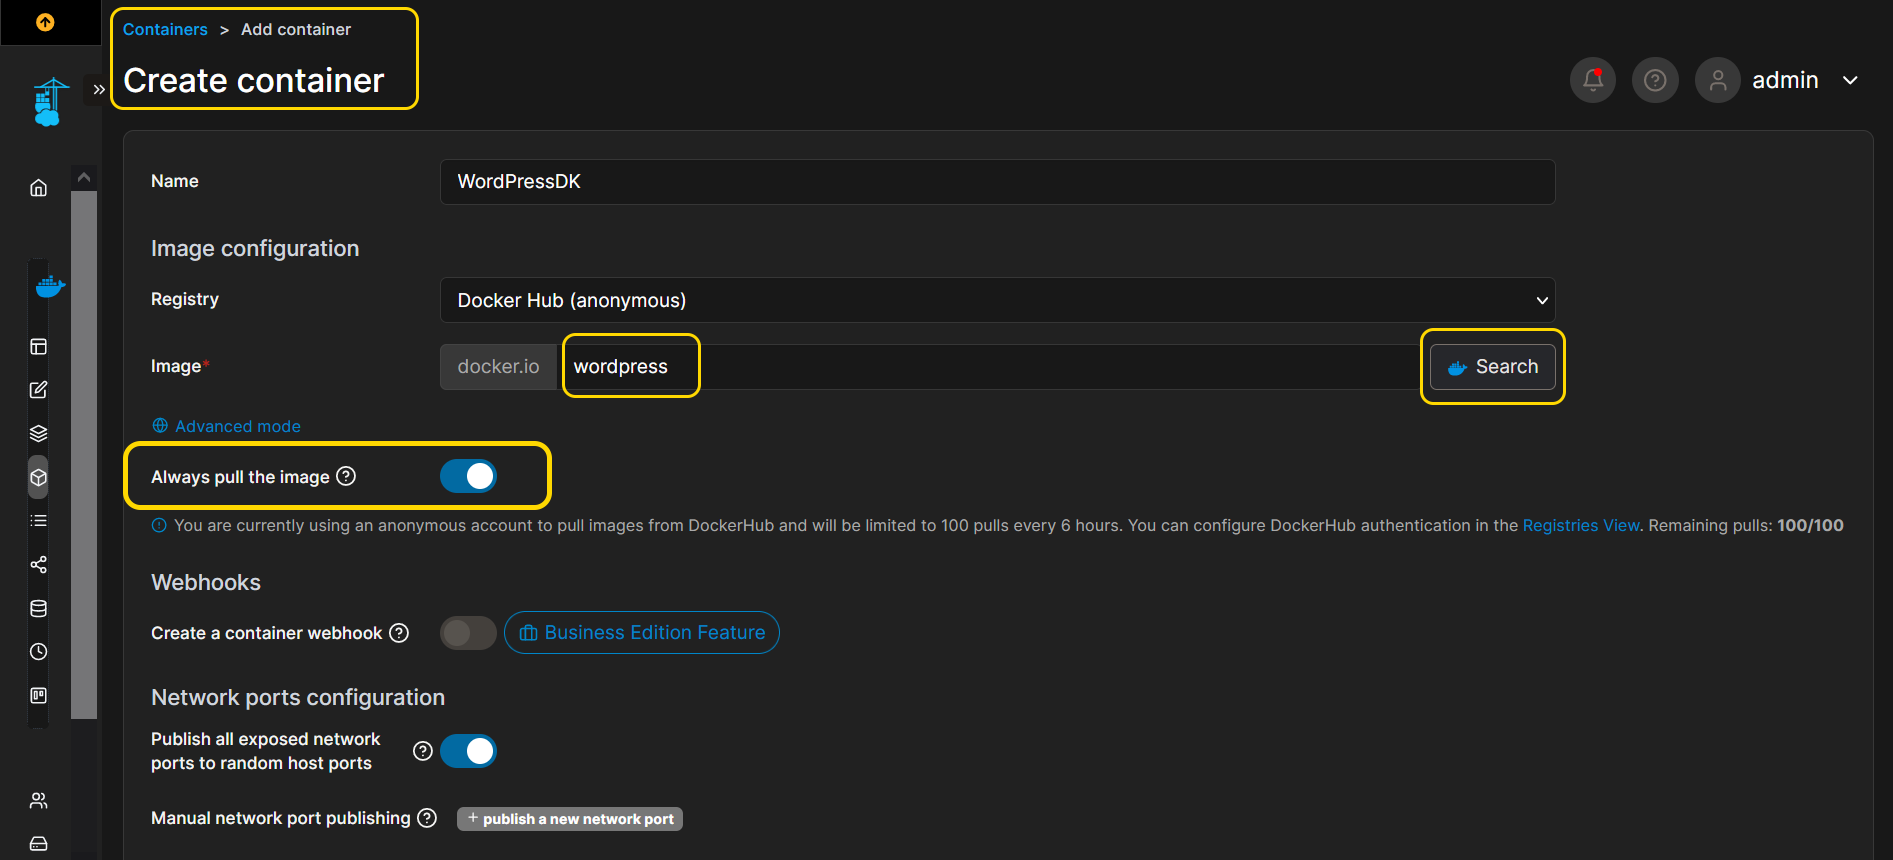Screen dimensions: 1893x860
Task: Click into the Name input field
Action: (997, 182)
